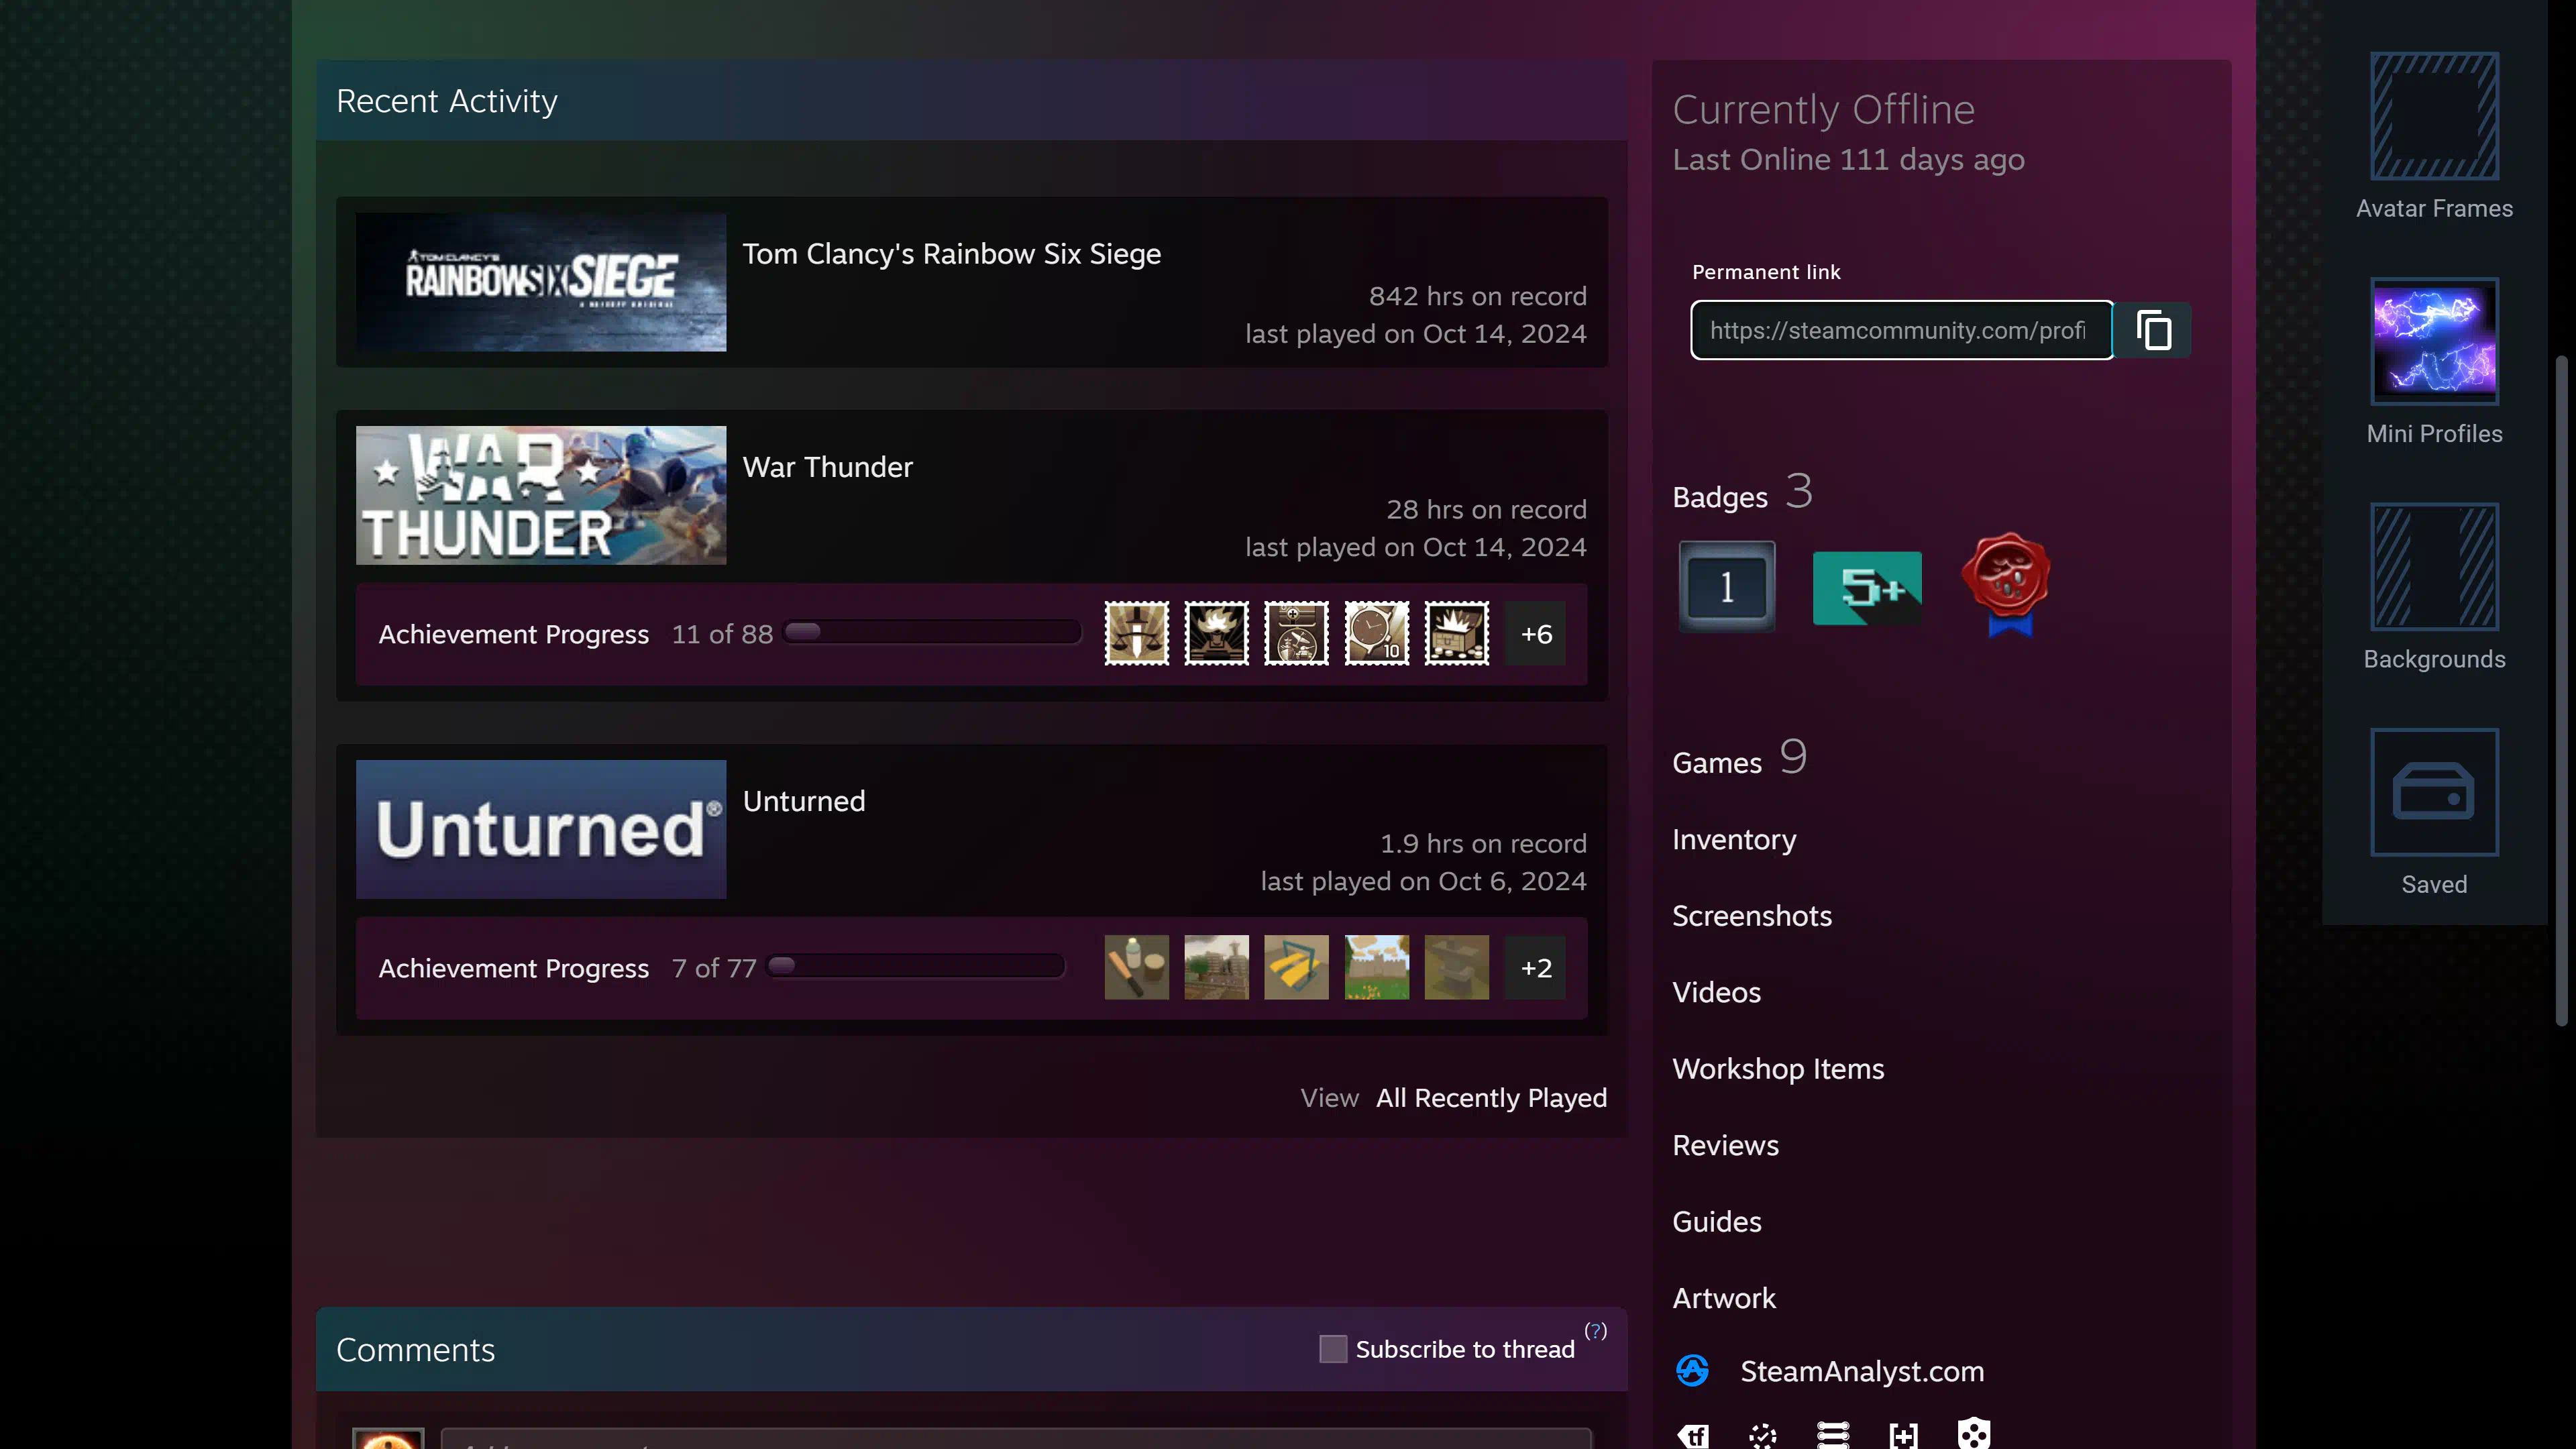Click the War Thunder wristwatch achievement icon
The image size is (2576, 1449).
point(1376,633)
